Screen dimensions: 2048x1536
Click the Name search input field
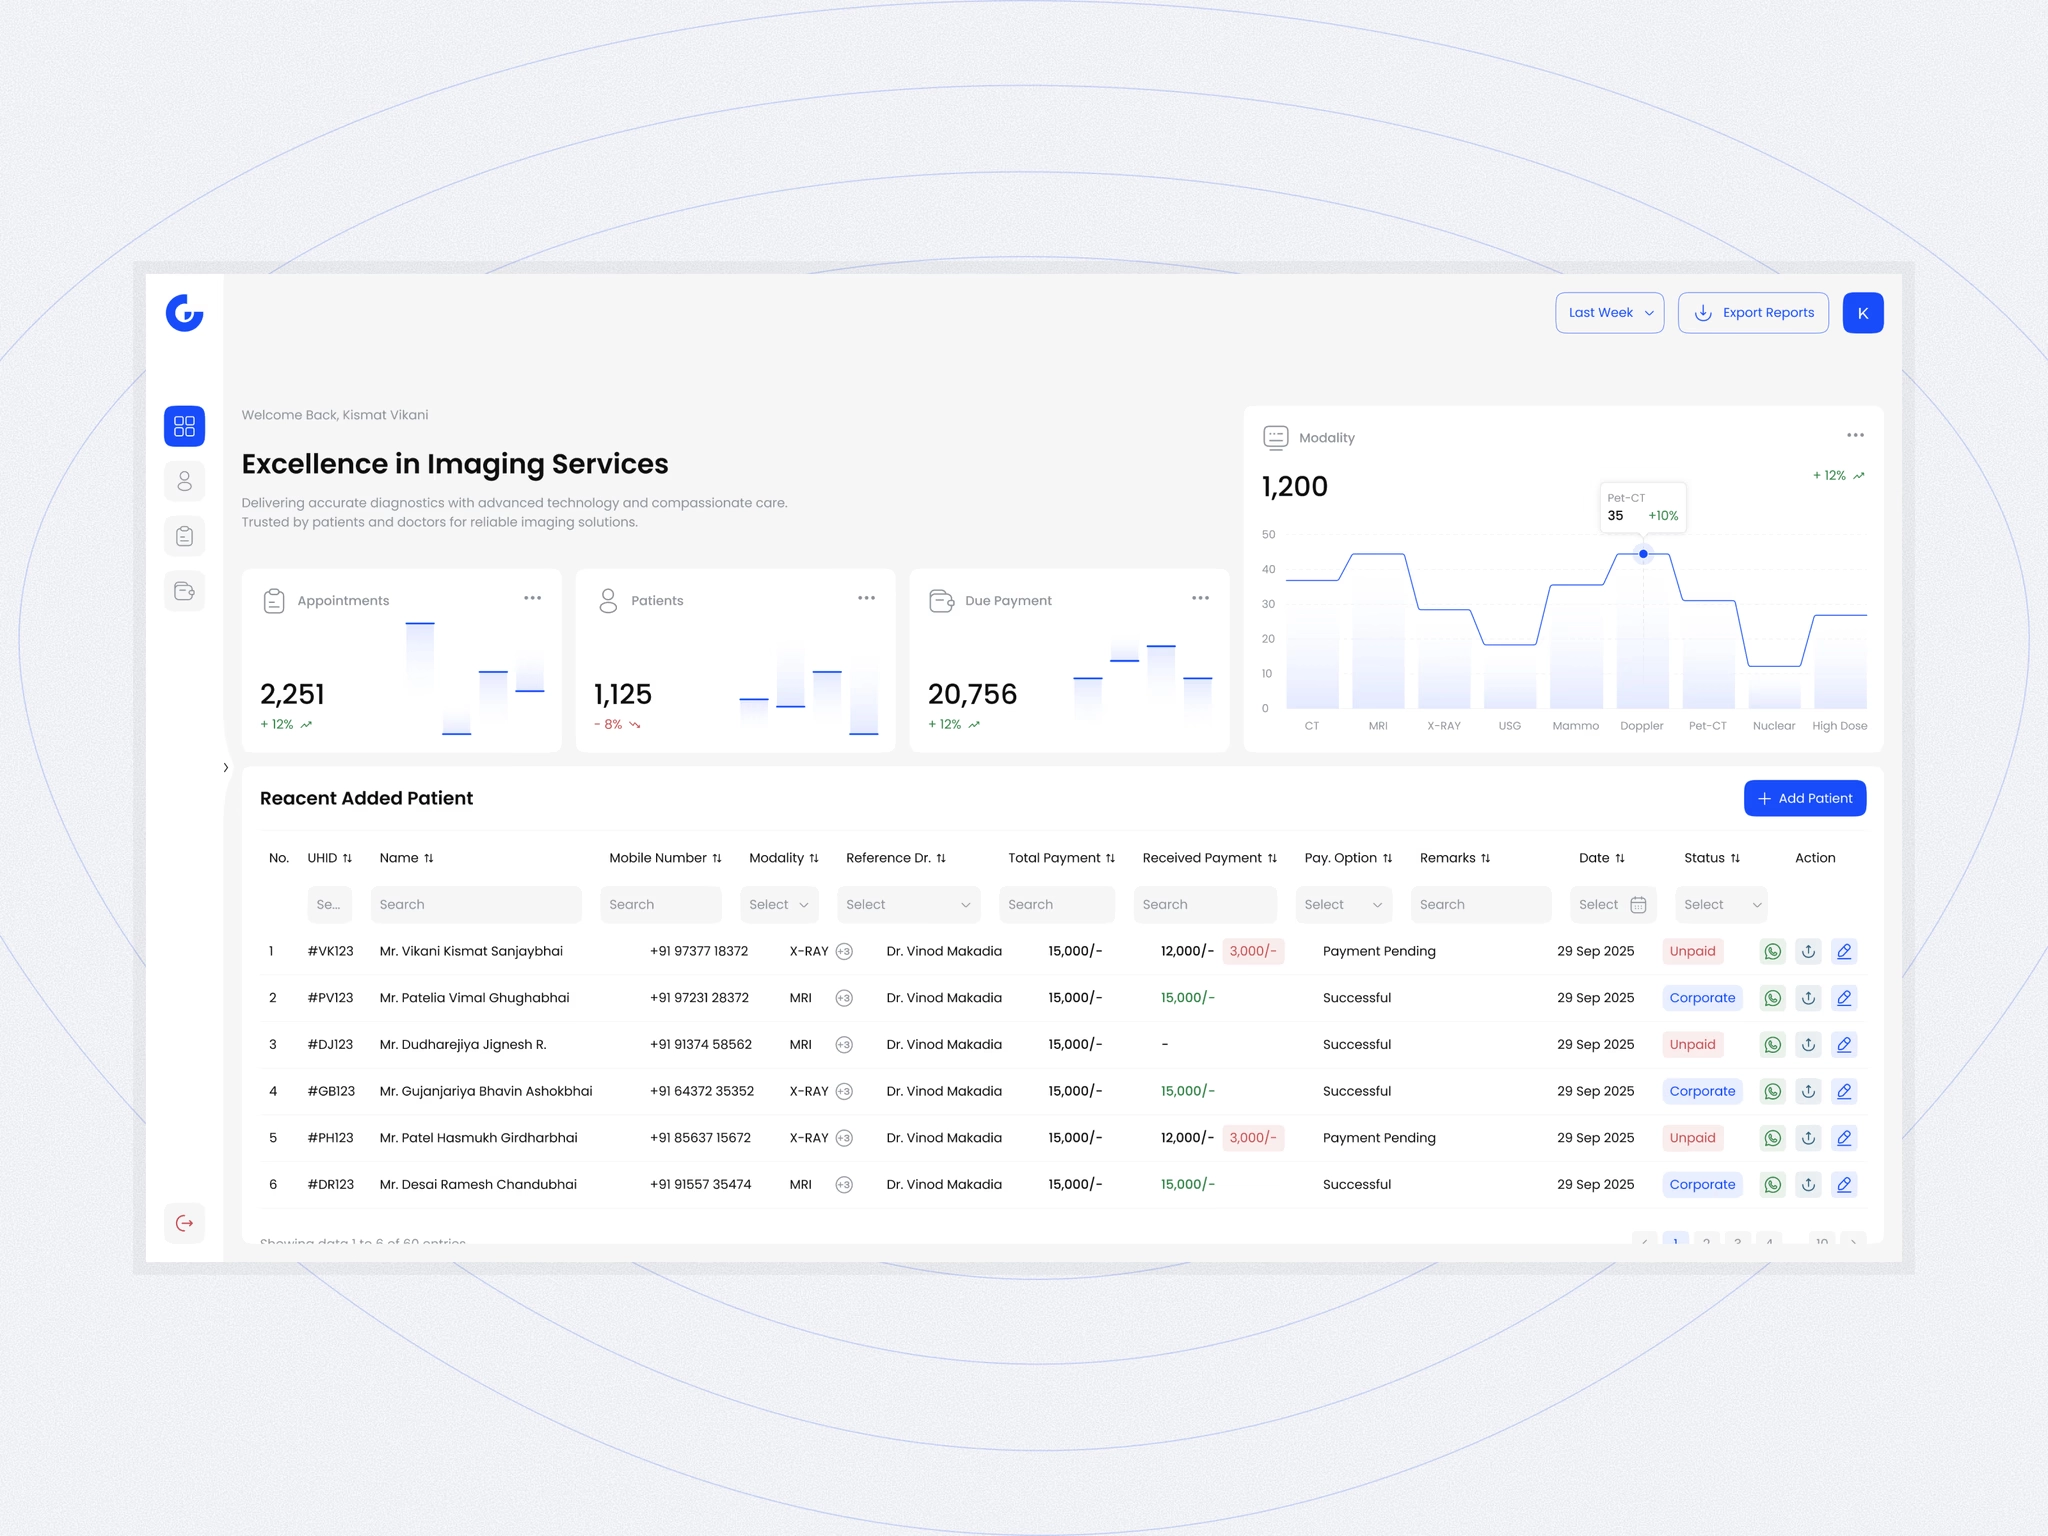(475, 904)
